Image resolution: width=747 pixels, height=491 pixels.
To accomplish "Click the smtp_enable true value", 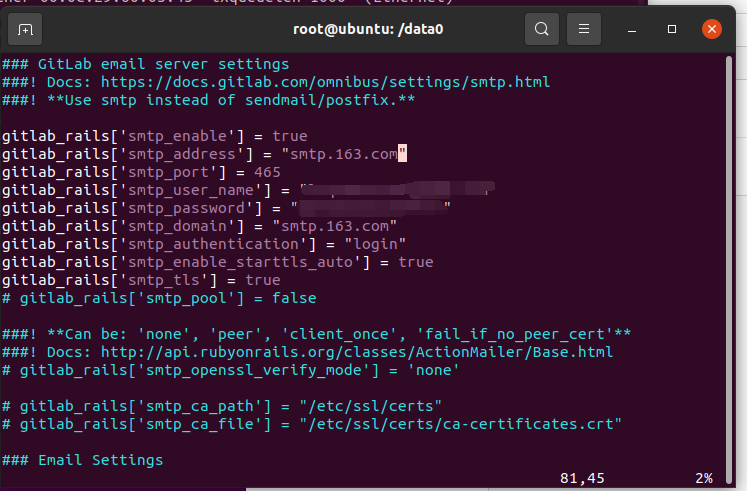I will 290,136.
